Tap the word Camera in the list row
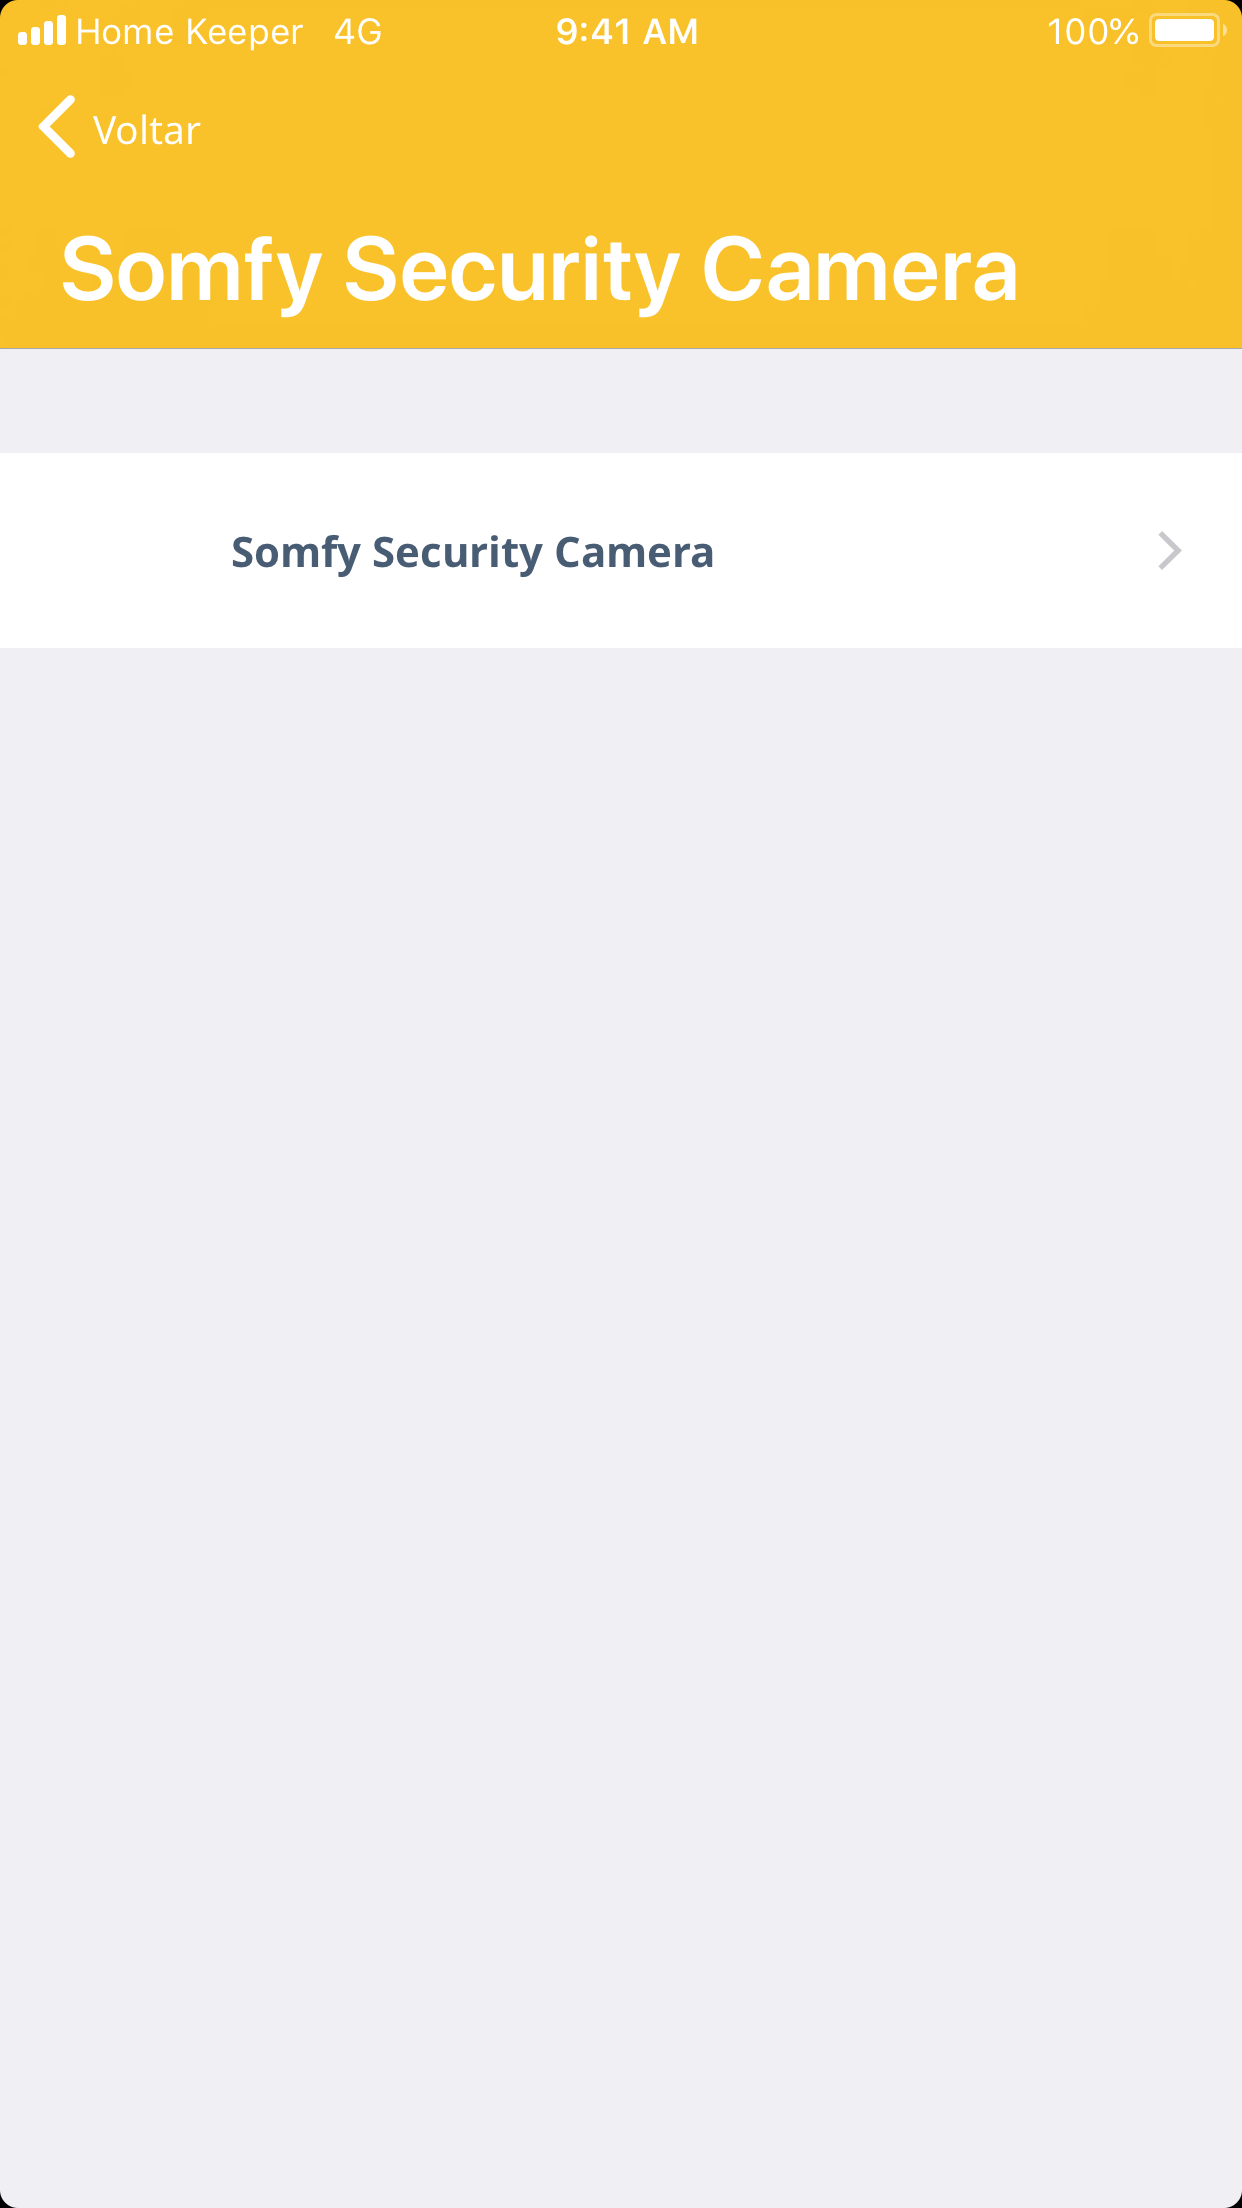1242x2208 pixels. click(x=634, y=552)
